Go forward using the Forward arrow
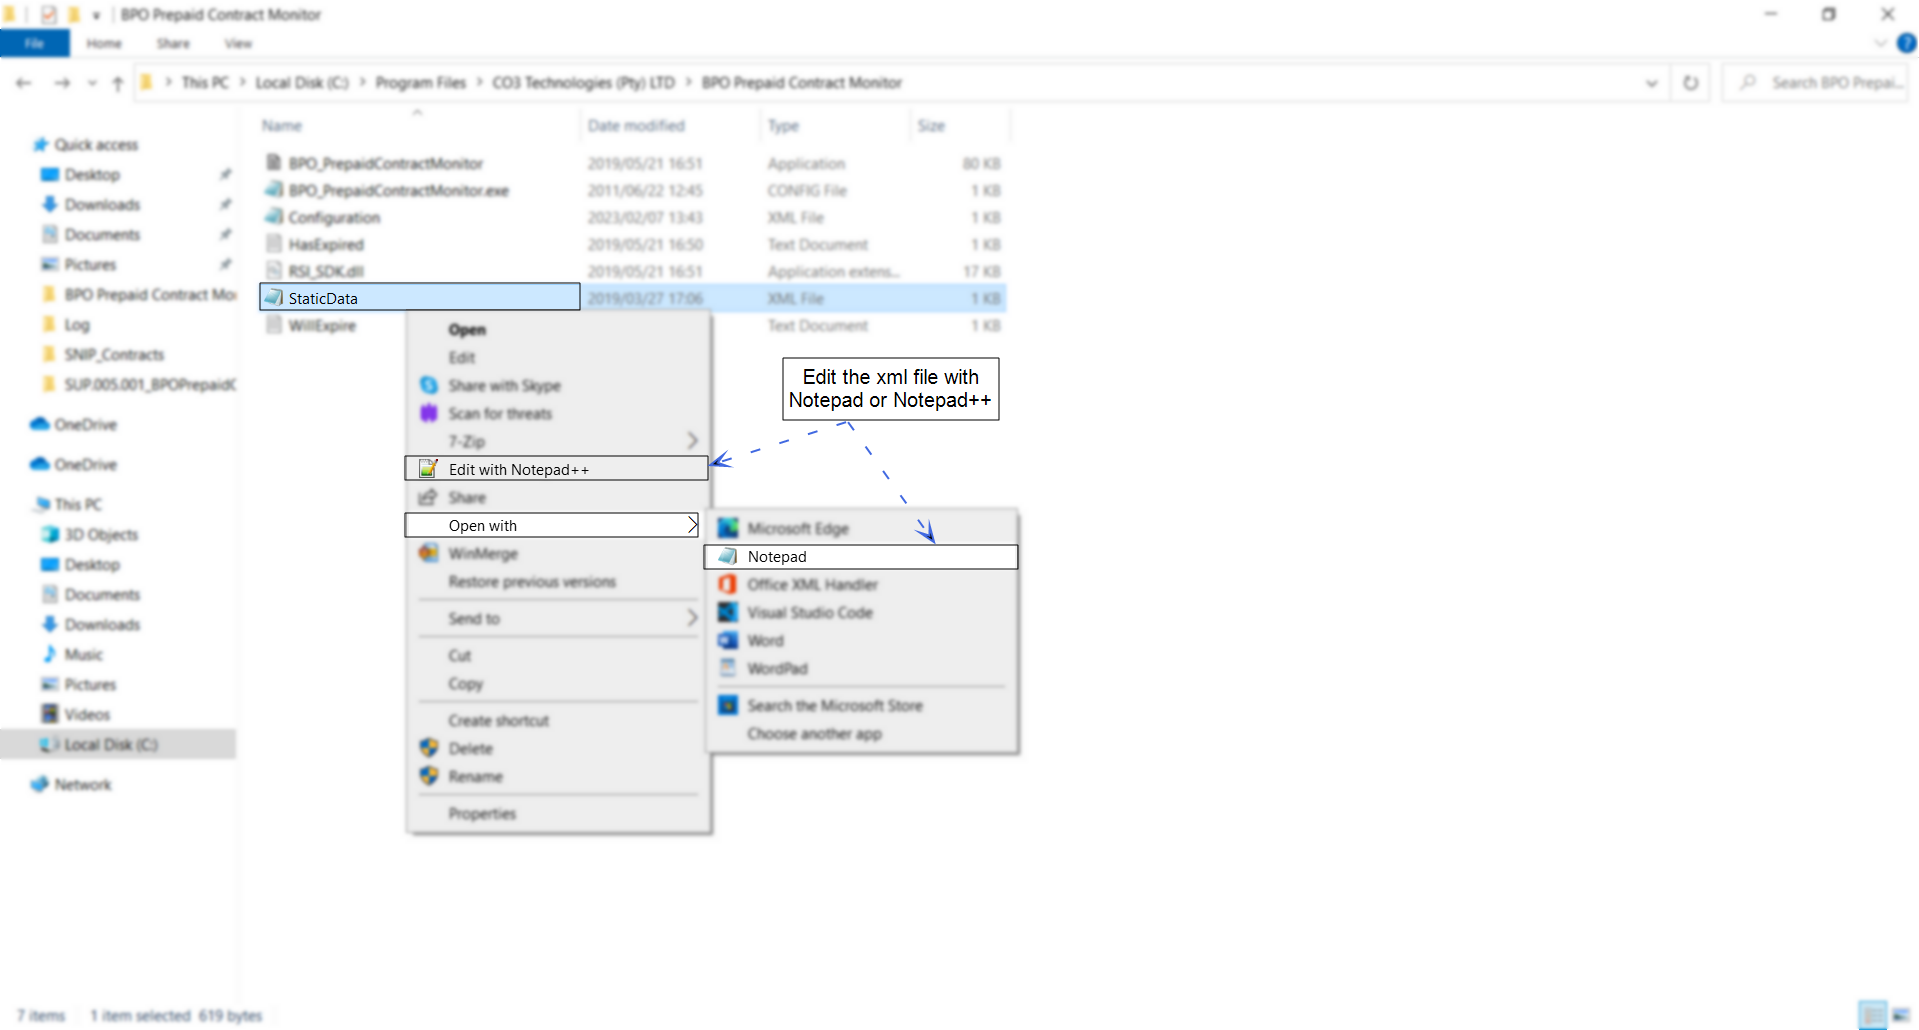Viewport: 1919px width, 1030px height. 62,83
